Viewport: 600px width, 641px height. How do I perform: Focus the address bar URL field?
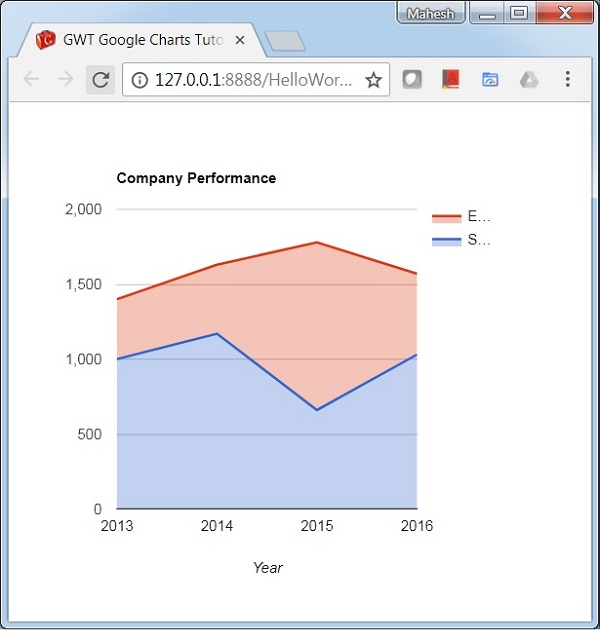click(x=250, y=80)
